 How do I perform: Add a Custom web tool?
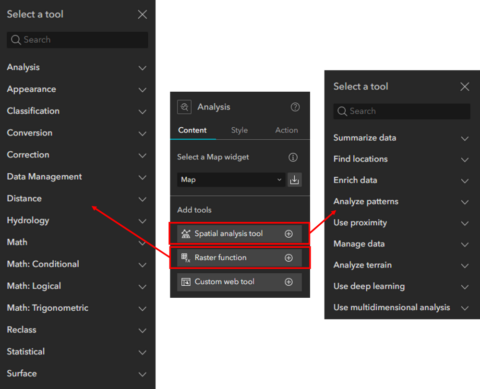pyautogui.click(x=239, y=282)
